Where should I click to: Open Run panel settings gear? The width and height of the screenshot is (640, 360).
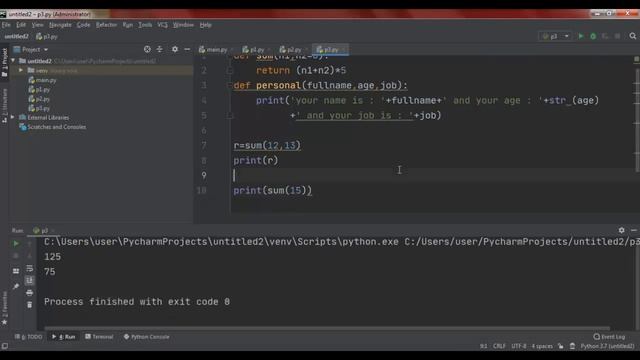621,230
